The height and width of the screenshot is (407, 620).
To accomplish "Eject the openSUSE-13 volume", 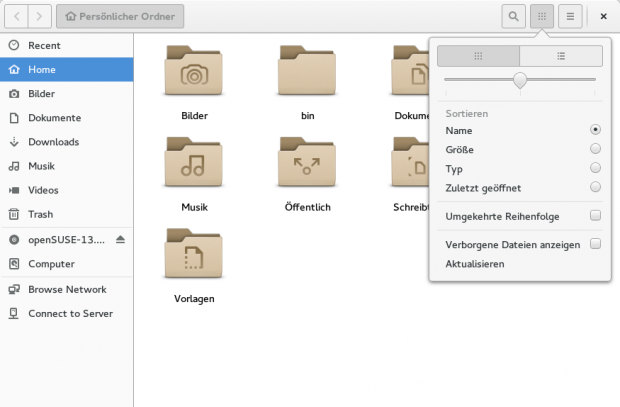I will (121, 240).
